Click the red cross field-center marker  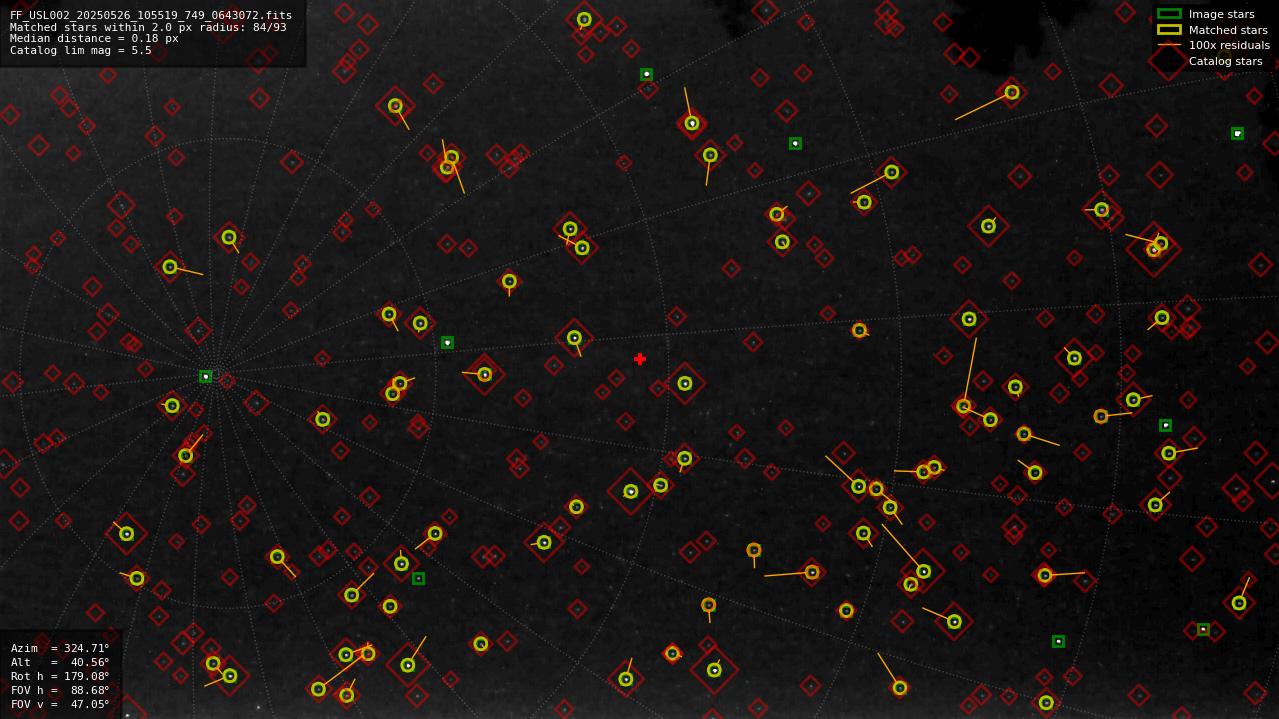click(x=640, y=359)
